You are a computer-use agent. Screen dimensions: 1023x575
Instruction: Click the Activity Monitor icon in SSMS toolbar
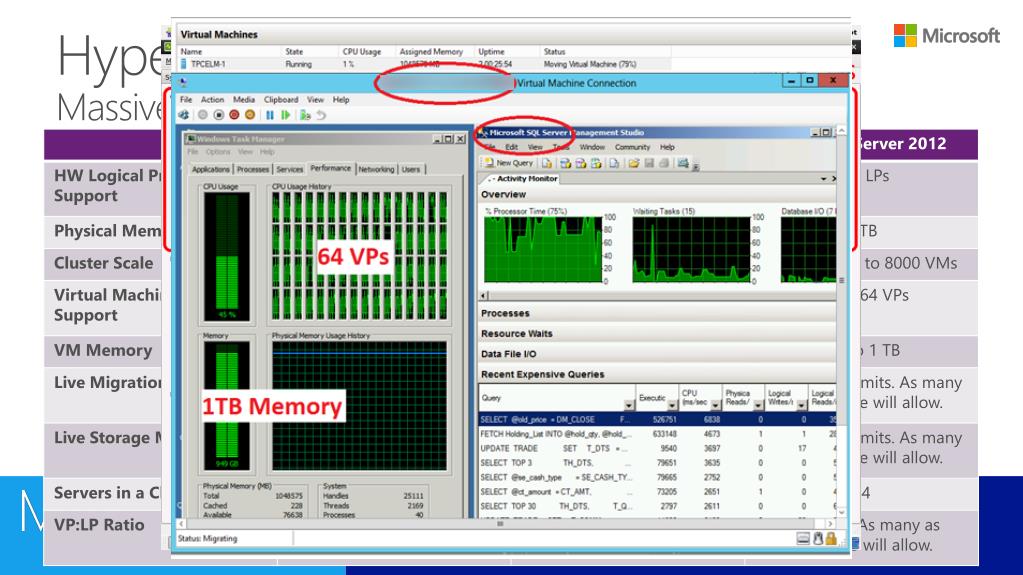pos(683,163)
